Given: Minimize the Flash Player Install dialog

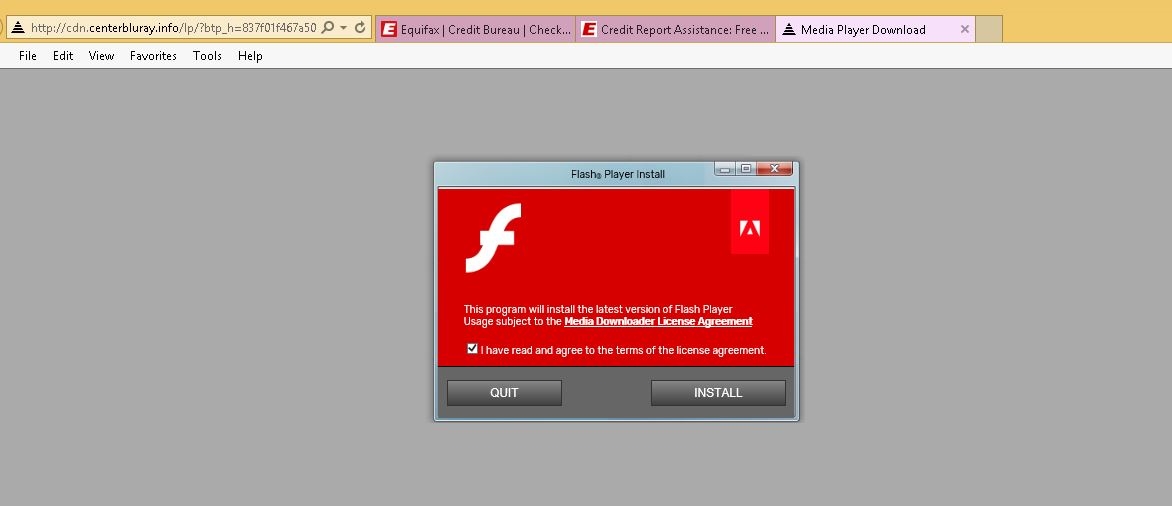Looking at the screenshot, I should (x=724, y=169).
